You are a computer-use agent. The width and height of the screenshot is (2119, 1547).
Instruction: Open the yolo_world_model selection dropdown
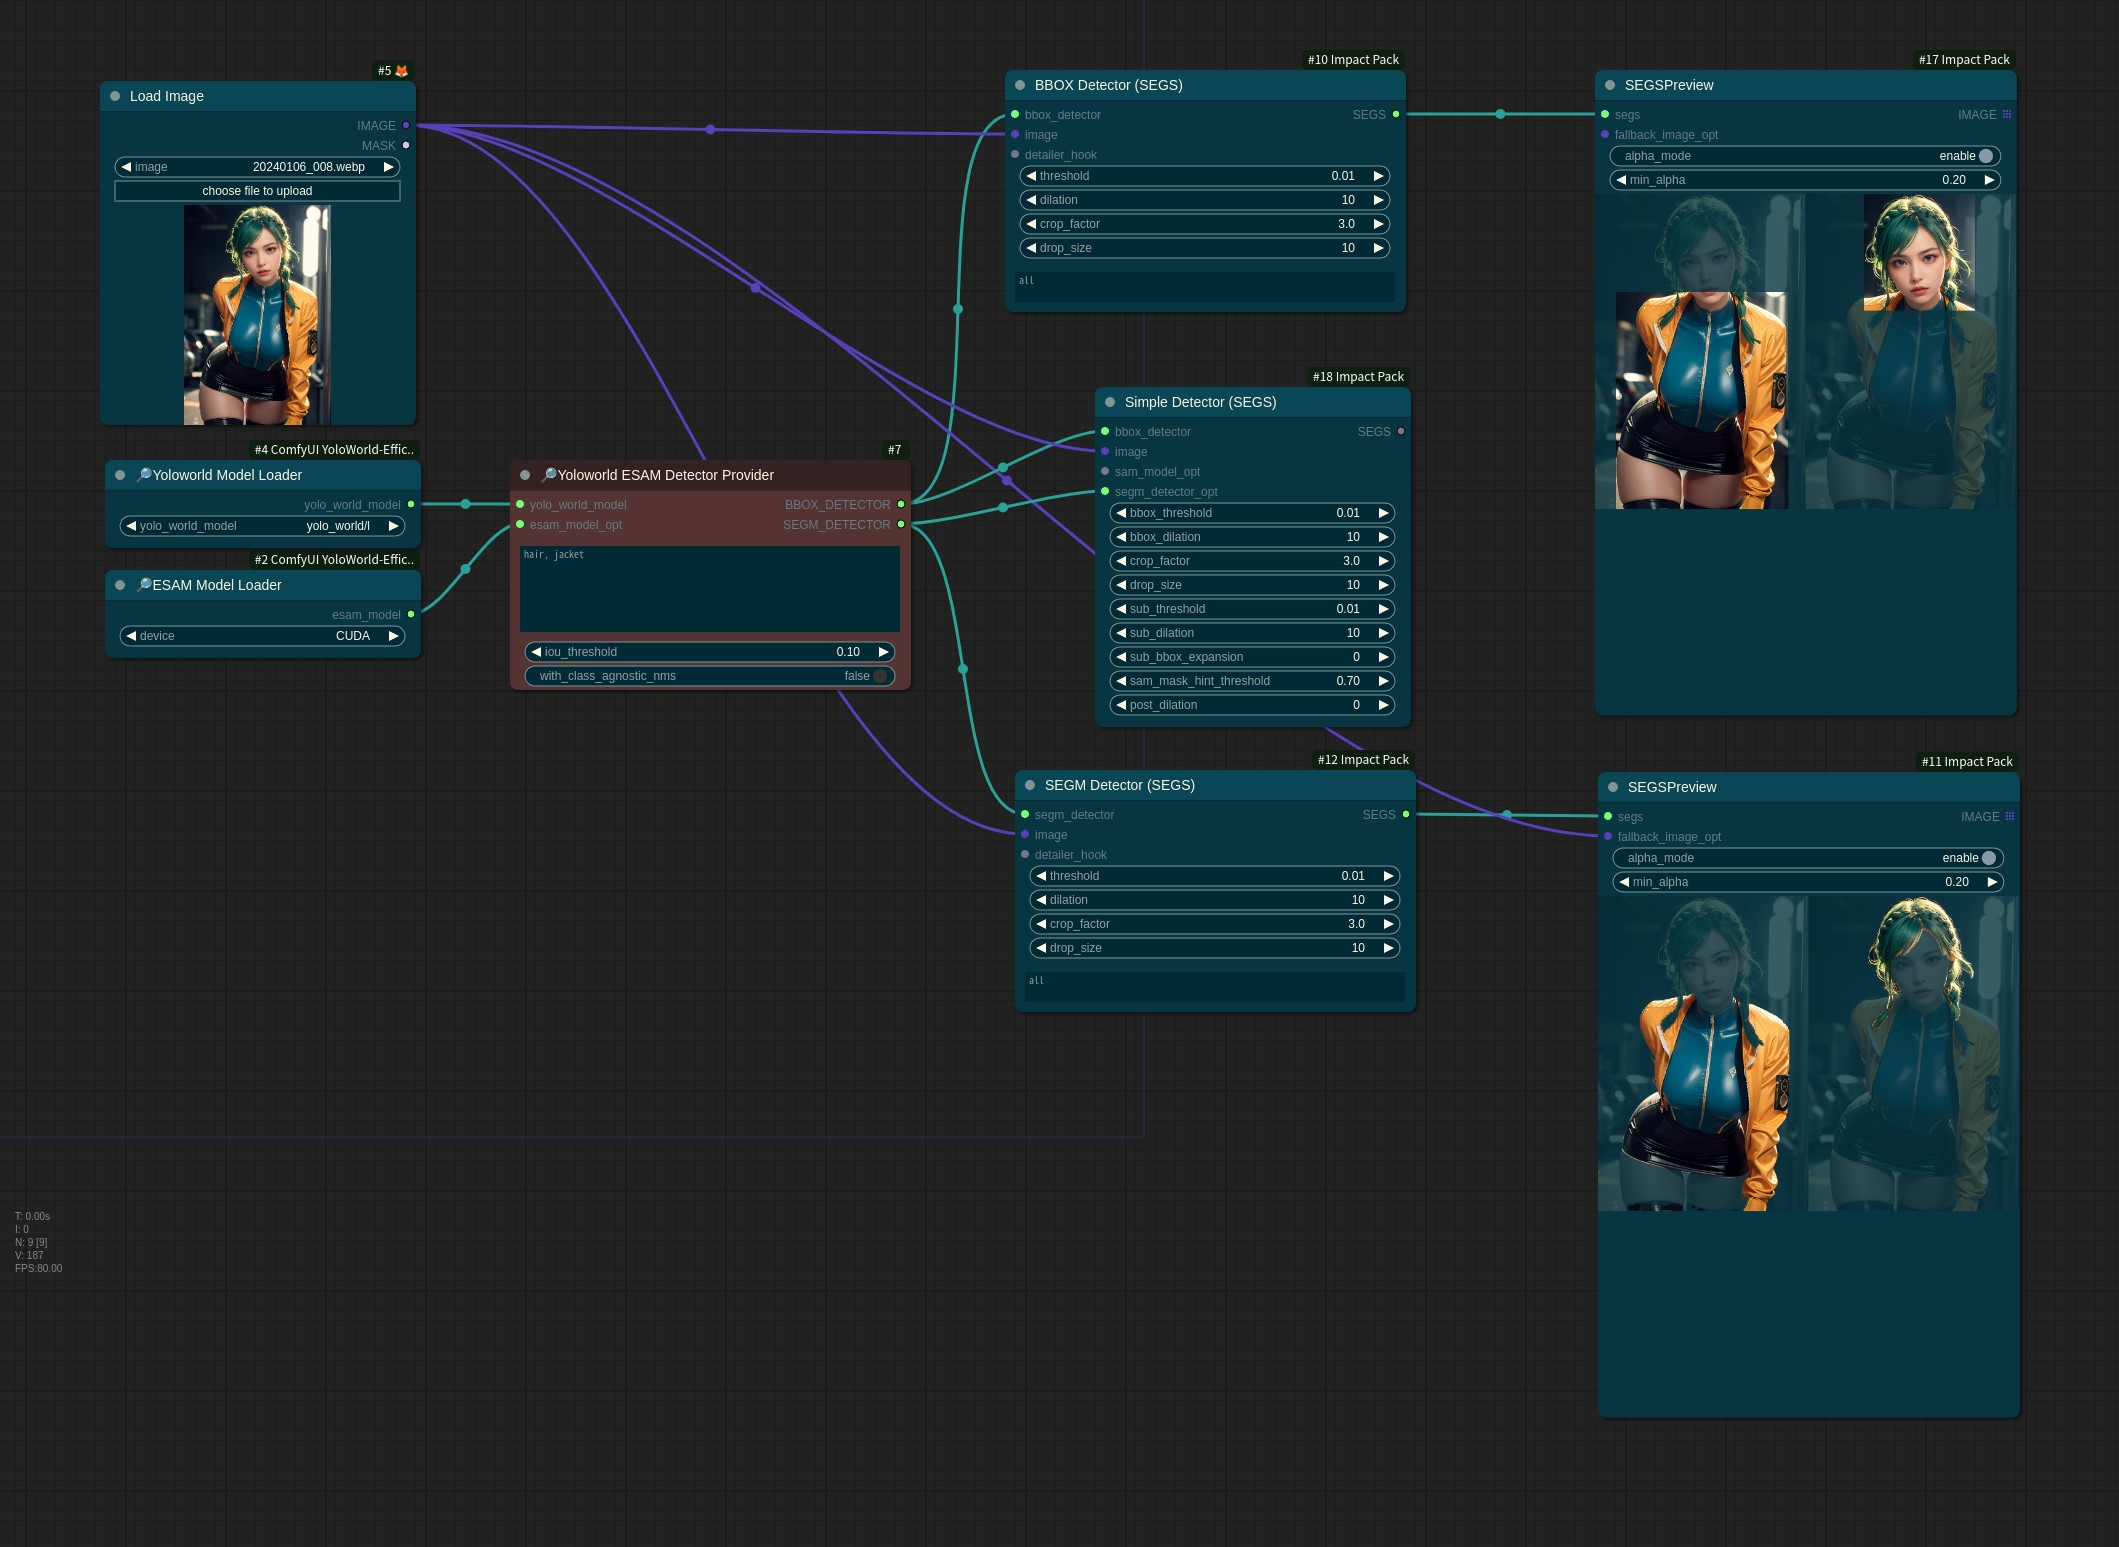(262, 526)
